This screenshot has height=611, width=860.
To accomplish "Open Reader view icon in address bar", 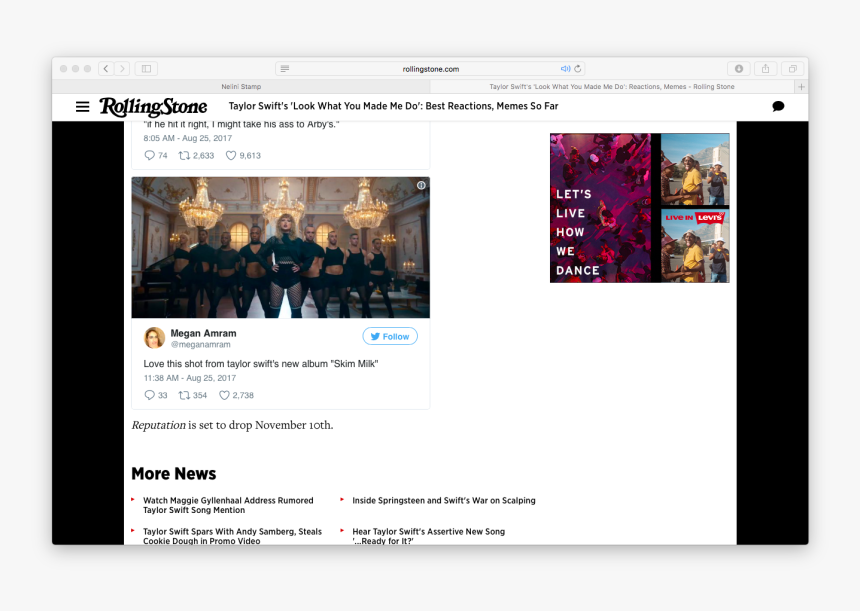I will coord(285,69).
